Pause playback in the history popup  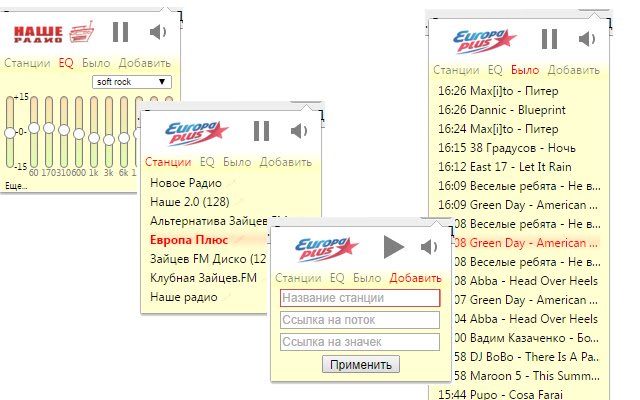[549, 39]
